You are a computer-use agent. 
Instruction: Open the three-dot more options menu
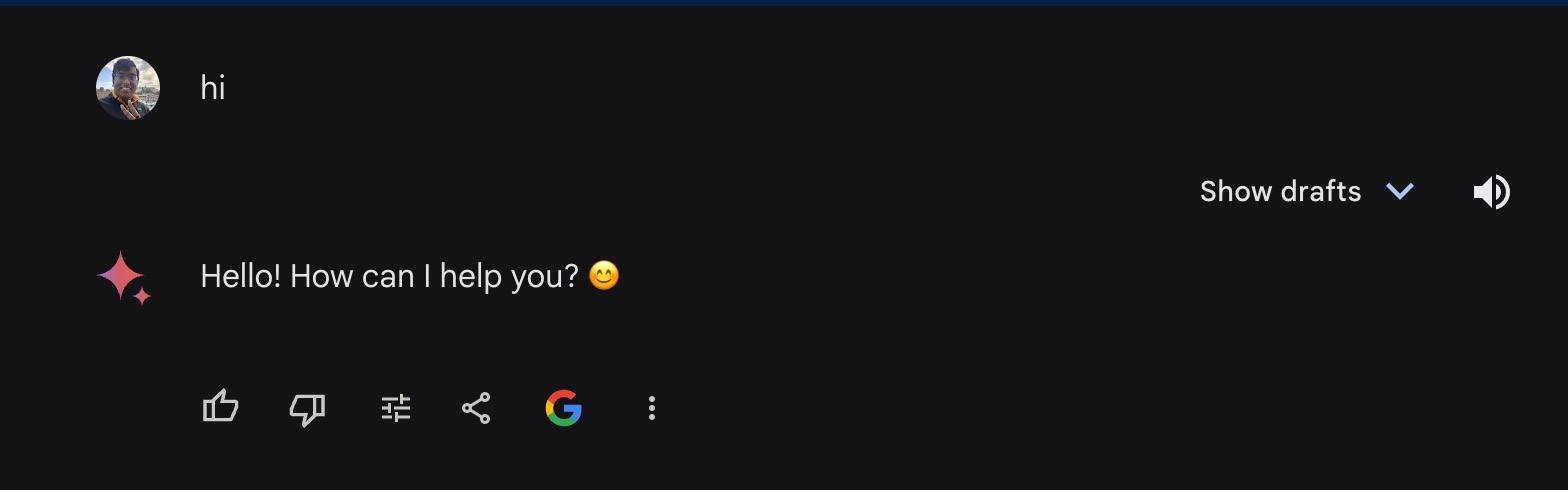(652, 408)
